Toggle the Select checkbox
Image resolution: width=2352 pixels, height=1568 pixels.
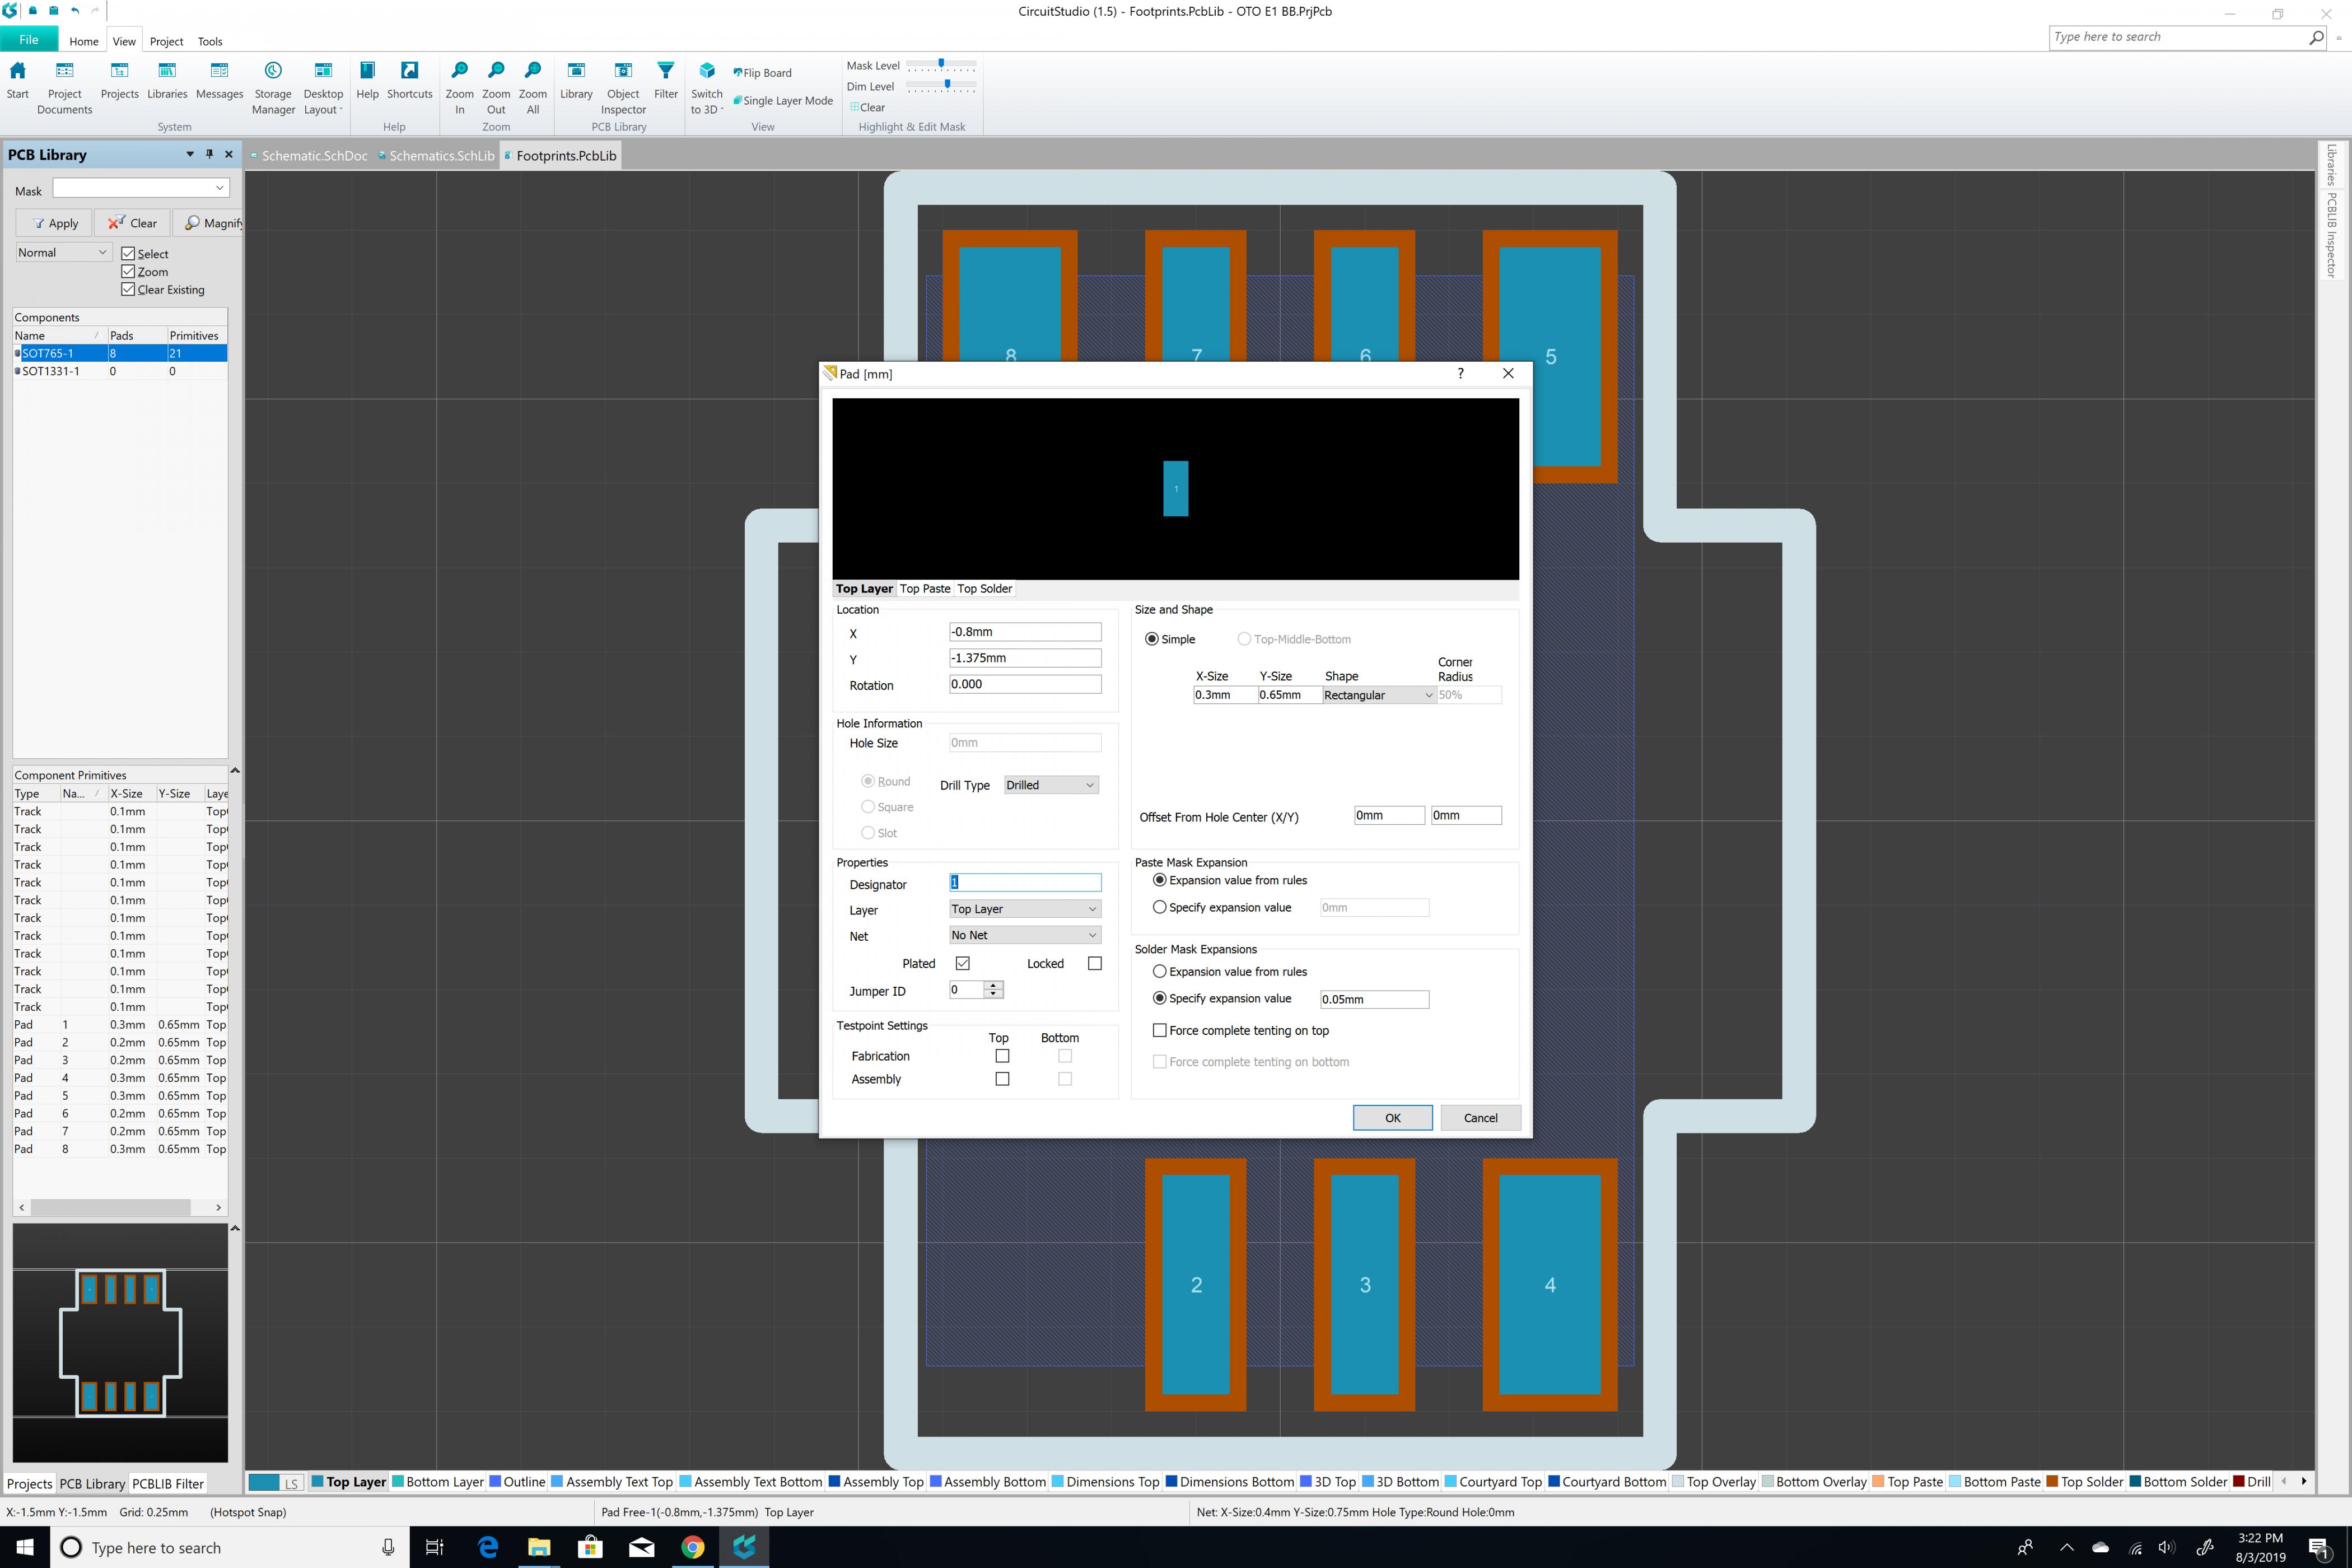pos(128,254)
